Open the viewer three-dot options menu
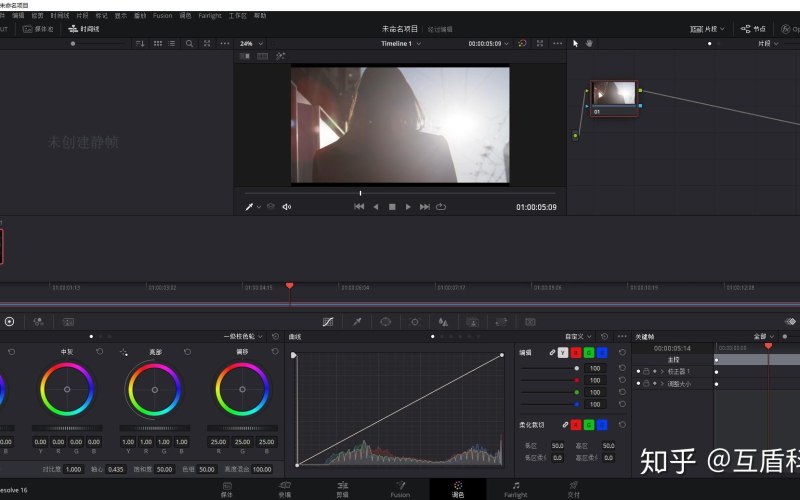This screenshot has width=800, height=500. coord(558,44)
